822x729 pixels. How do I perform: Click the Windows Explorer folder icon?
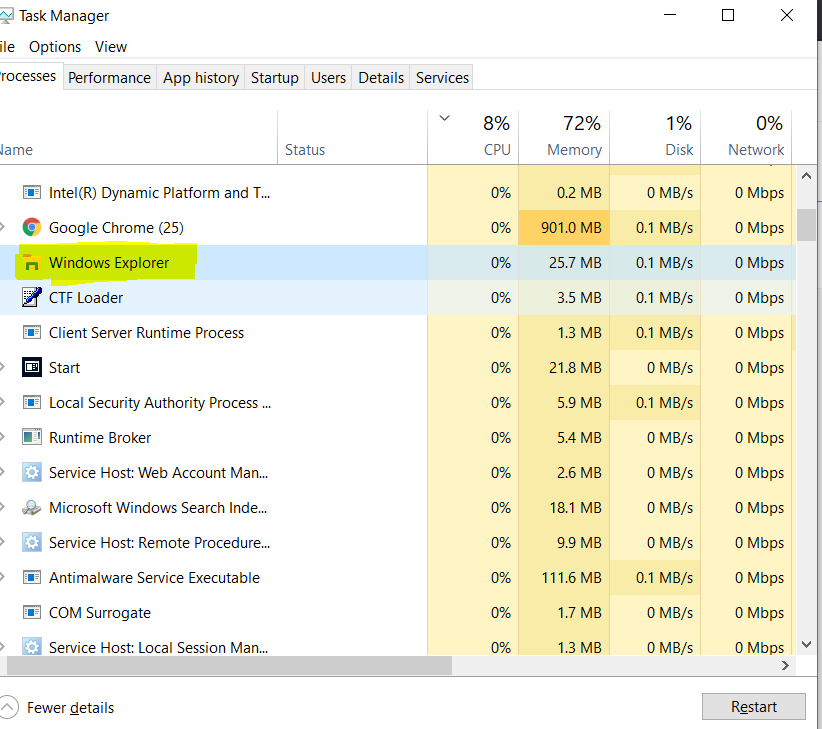coord(31,262)
